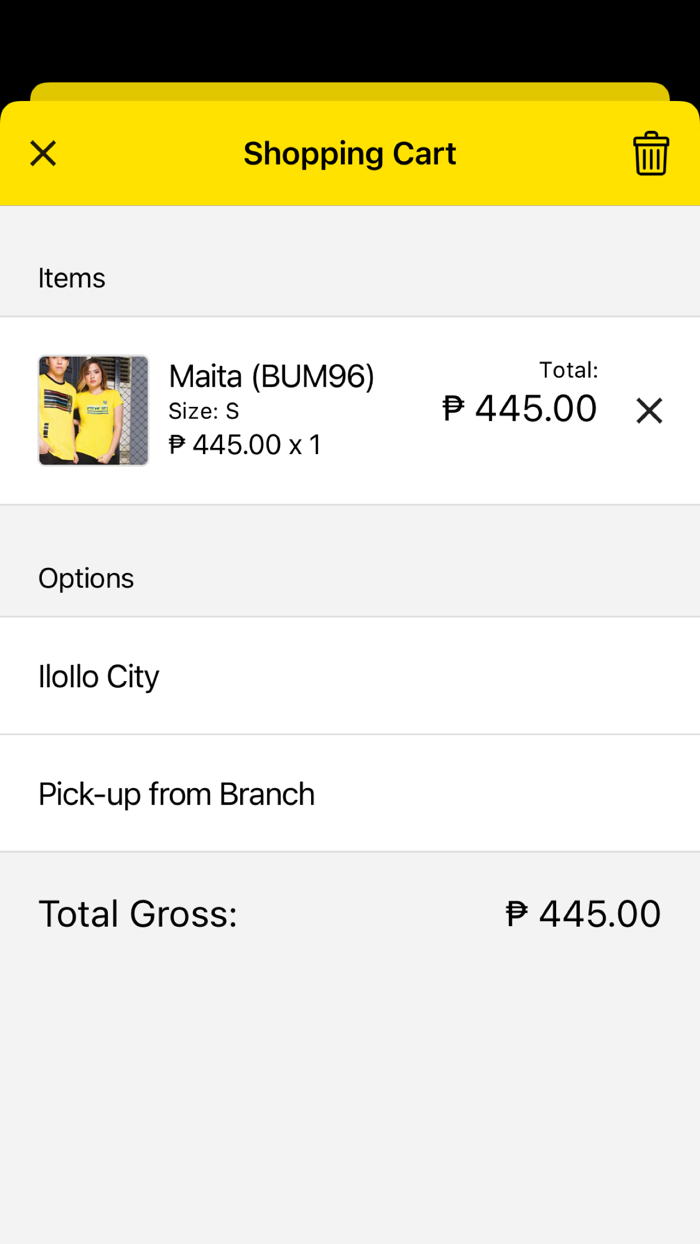
Task: Remove Maita (BUM96) from the cart
Action: (x=649, y=410)
